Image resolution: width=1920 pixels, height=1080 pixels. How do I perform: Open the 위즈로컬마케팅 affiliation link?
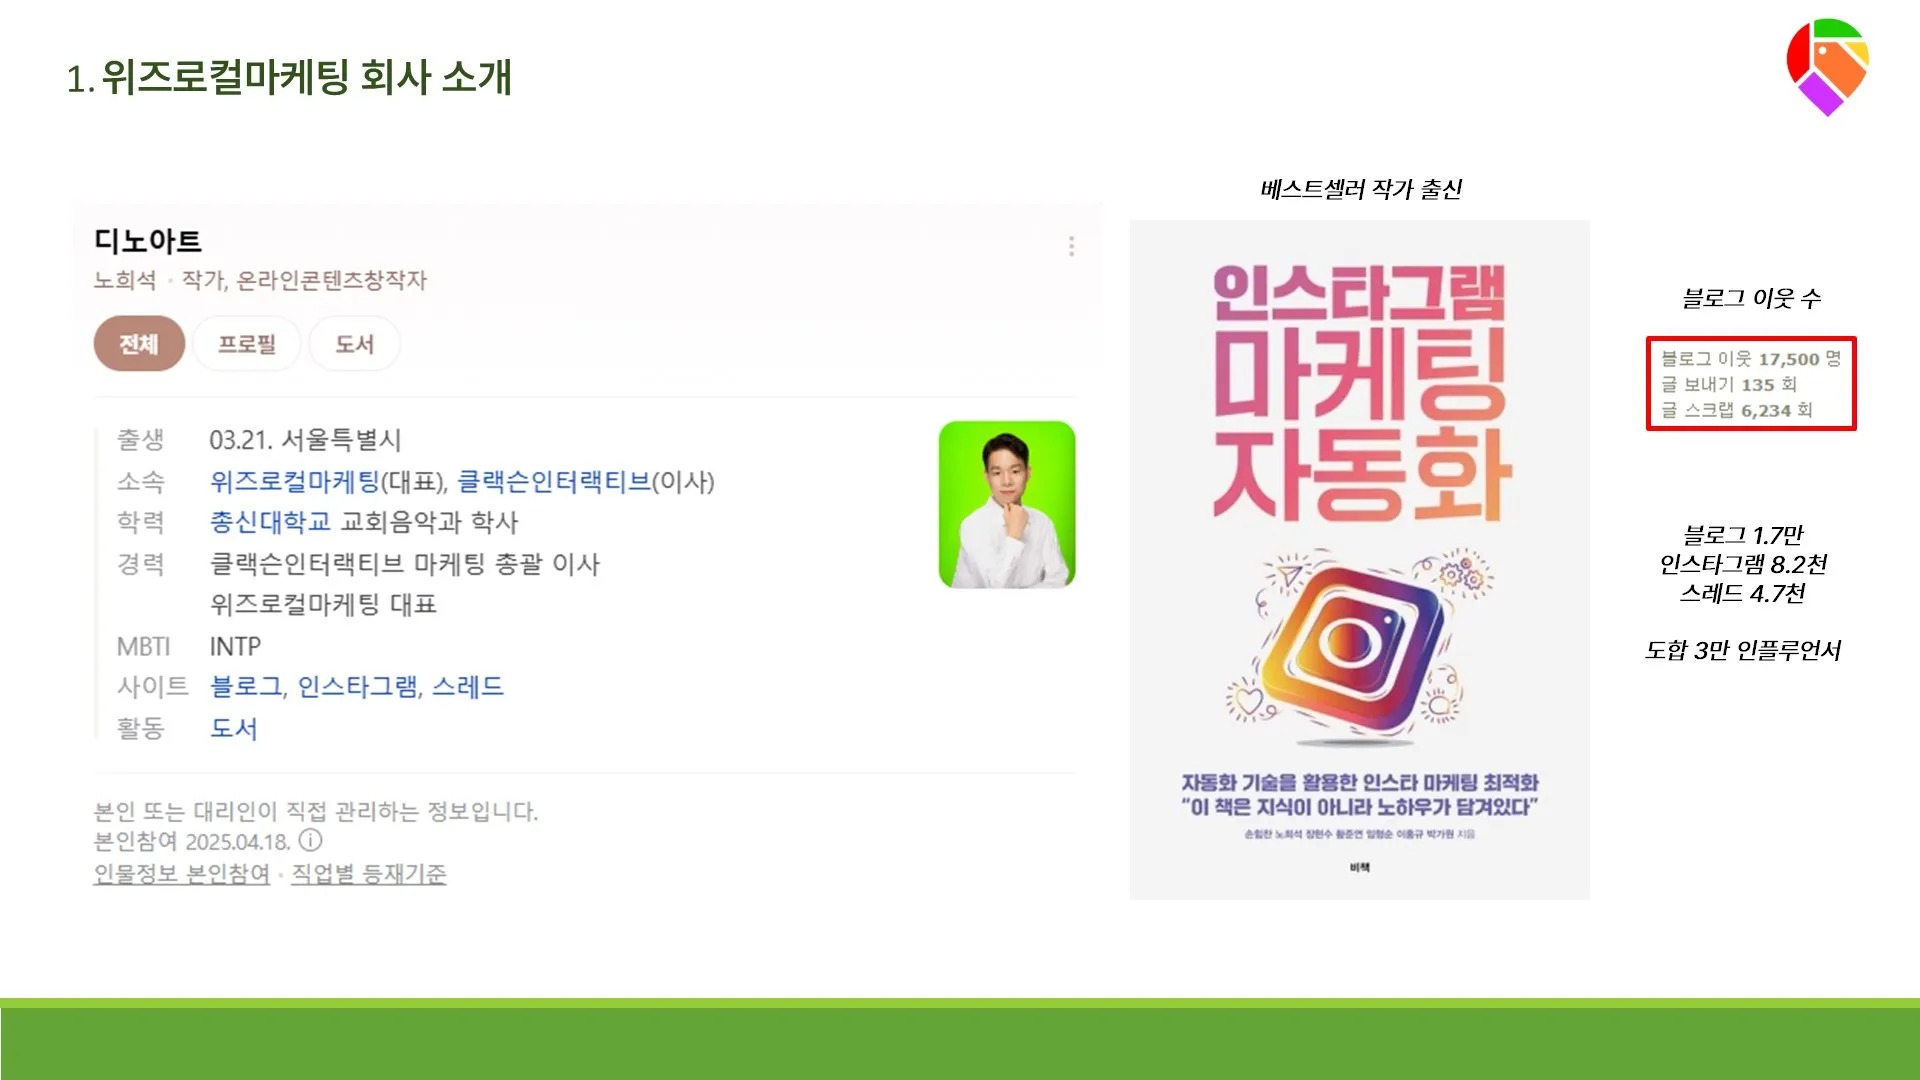tap(294, 481)
